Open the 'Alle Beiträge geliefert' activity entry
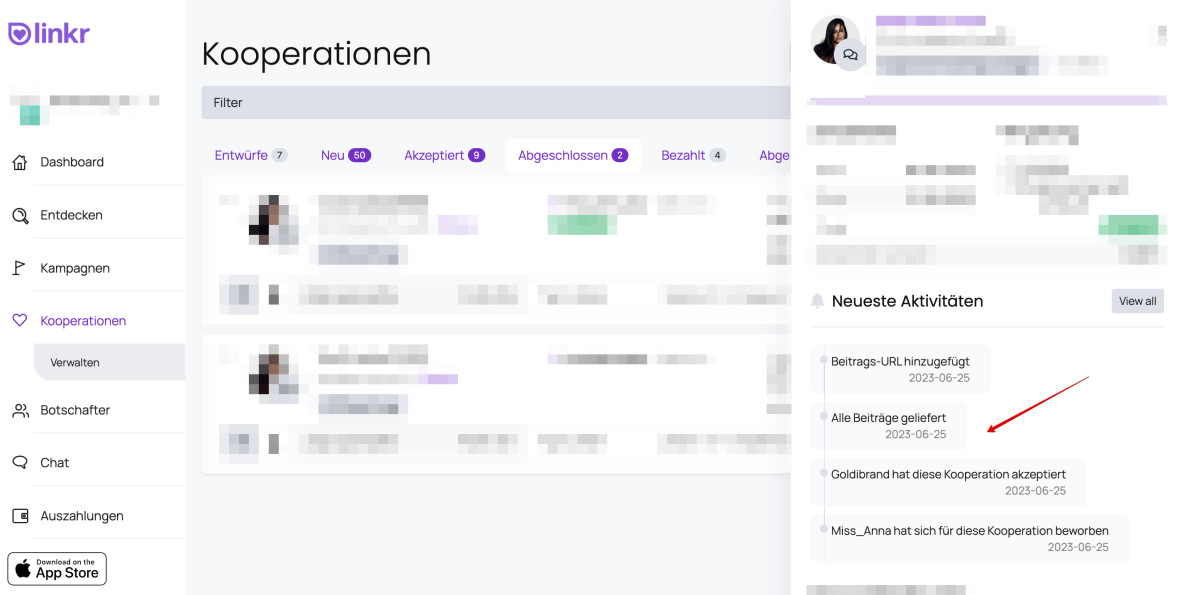1179x595 pixels. 888,425
